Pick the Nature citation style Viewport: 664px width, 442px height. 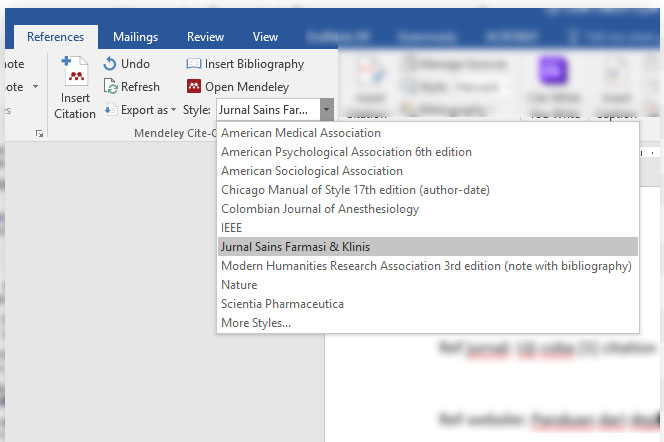tap(238, 285)
